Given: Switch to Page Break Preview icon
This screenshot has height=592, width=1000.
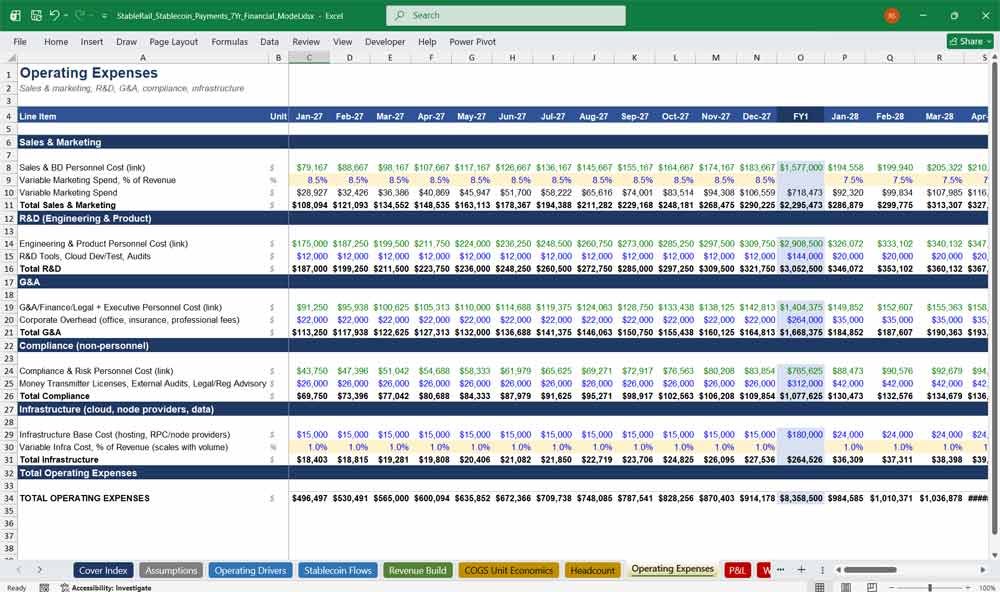Looking at the screenshot, I should point(871,587).
